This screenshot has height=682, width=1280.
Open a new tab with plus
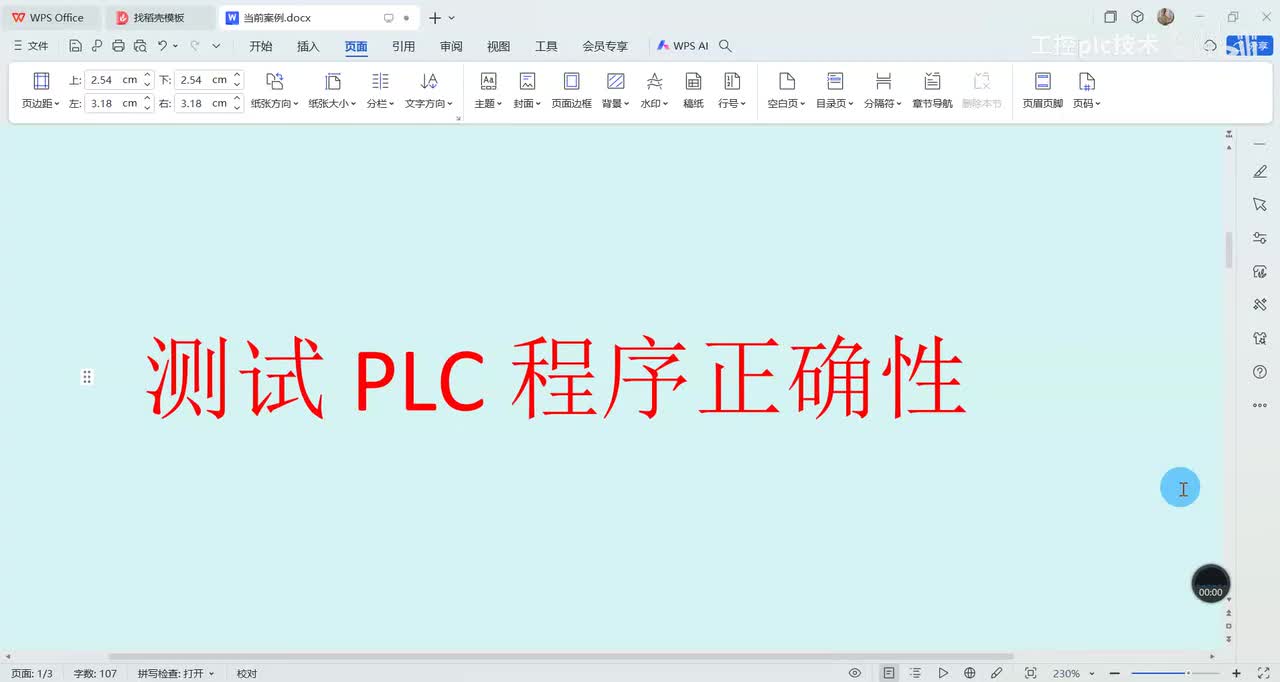pos(435,18)
